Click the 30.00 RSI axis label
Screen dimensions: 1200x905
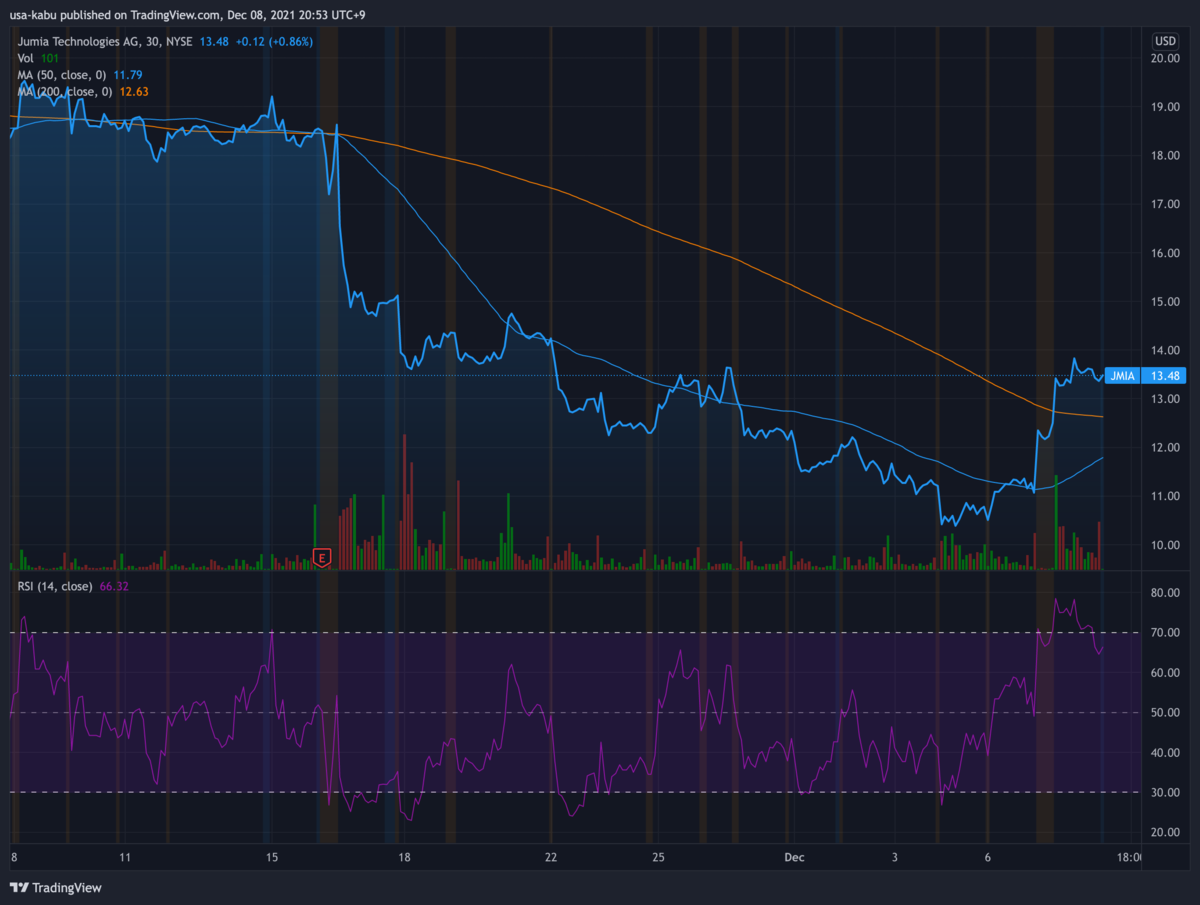tap(1164, 793)
